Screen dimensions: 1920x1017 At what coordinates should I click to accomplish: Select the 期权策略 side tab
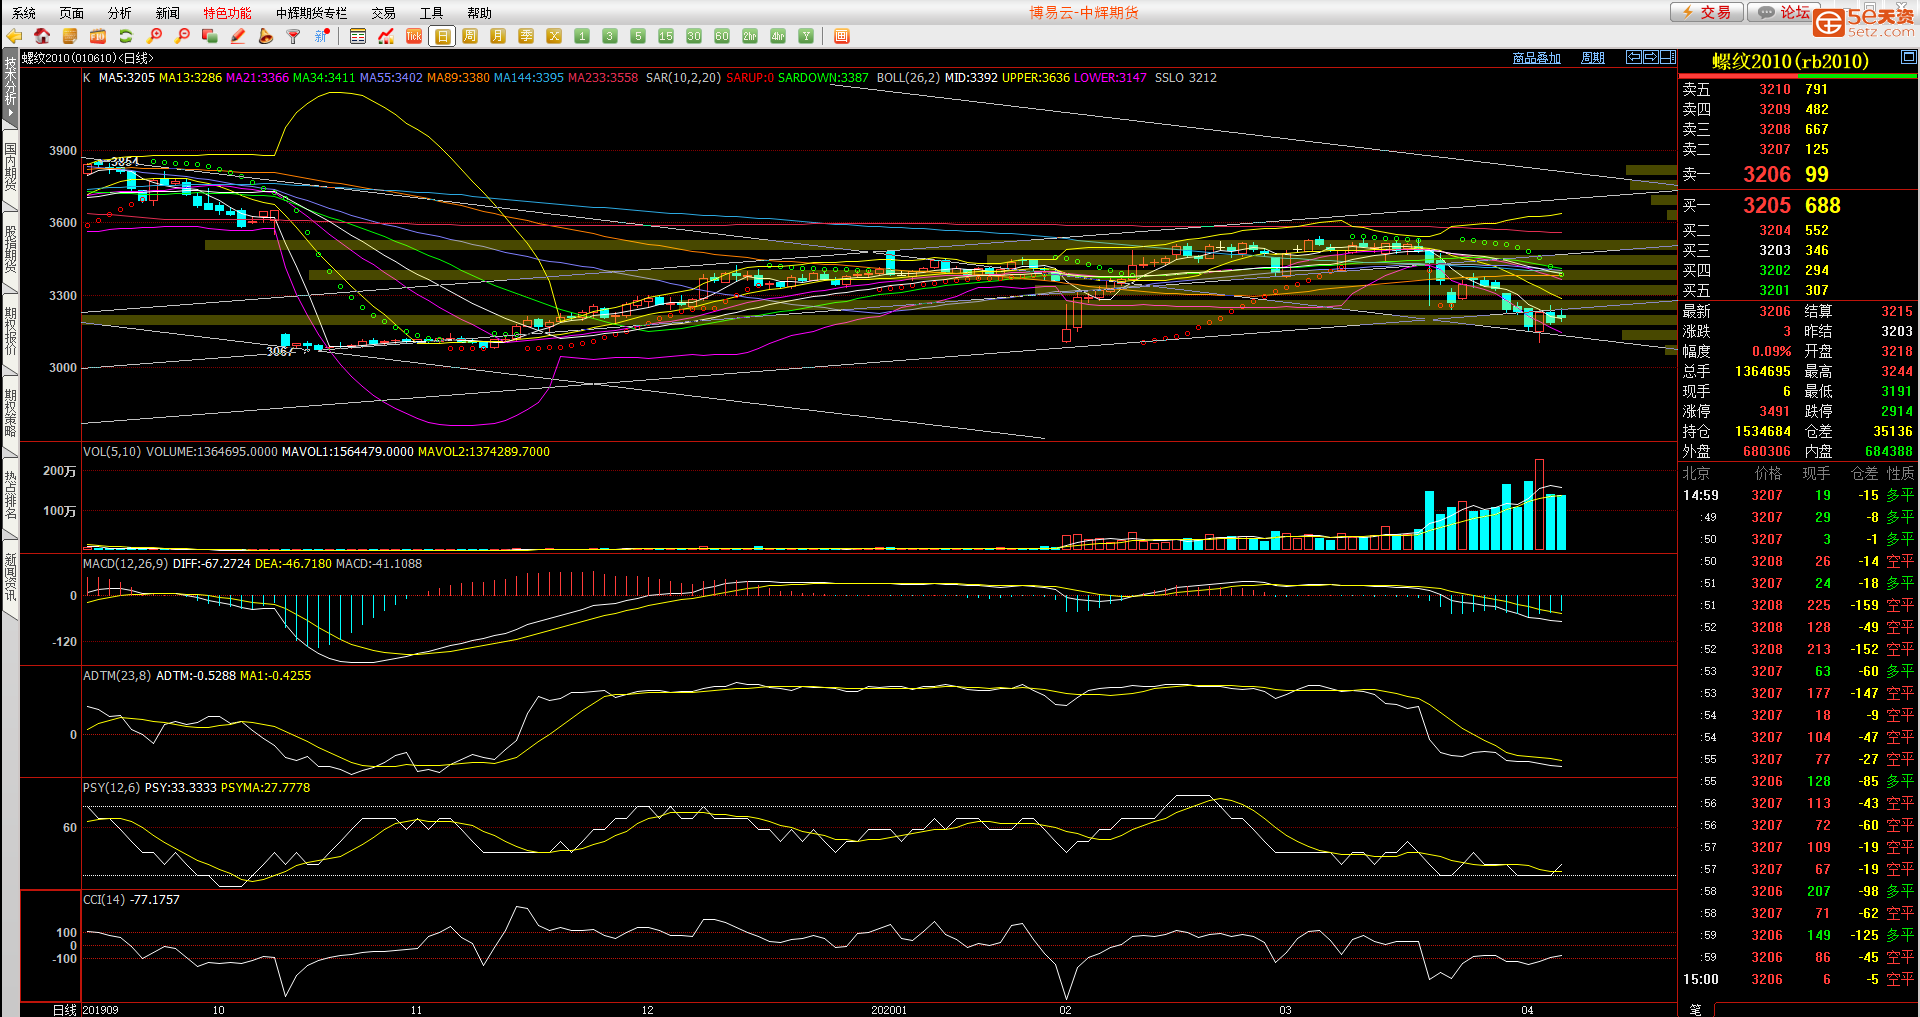(10, 414)
